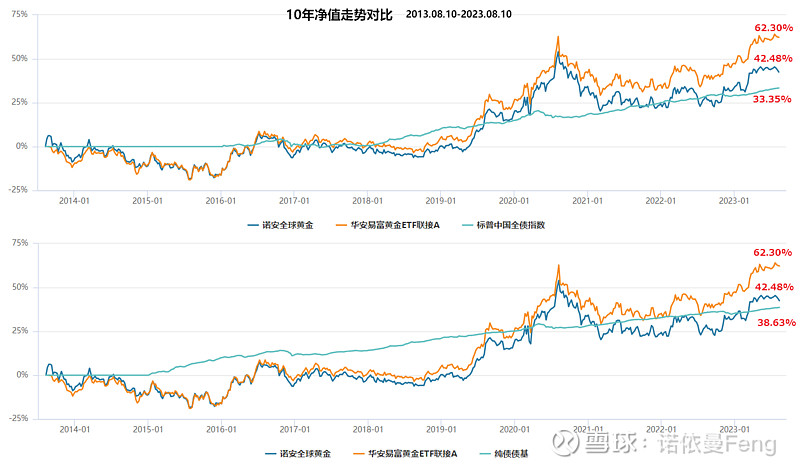800x468 pixels.
Task: Click the 25% axis label of the upper chart
Action: click(19, 102)
